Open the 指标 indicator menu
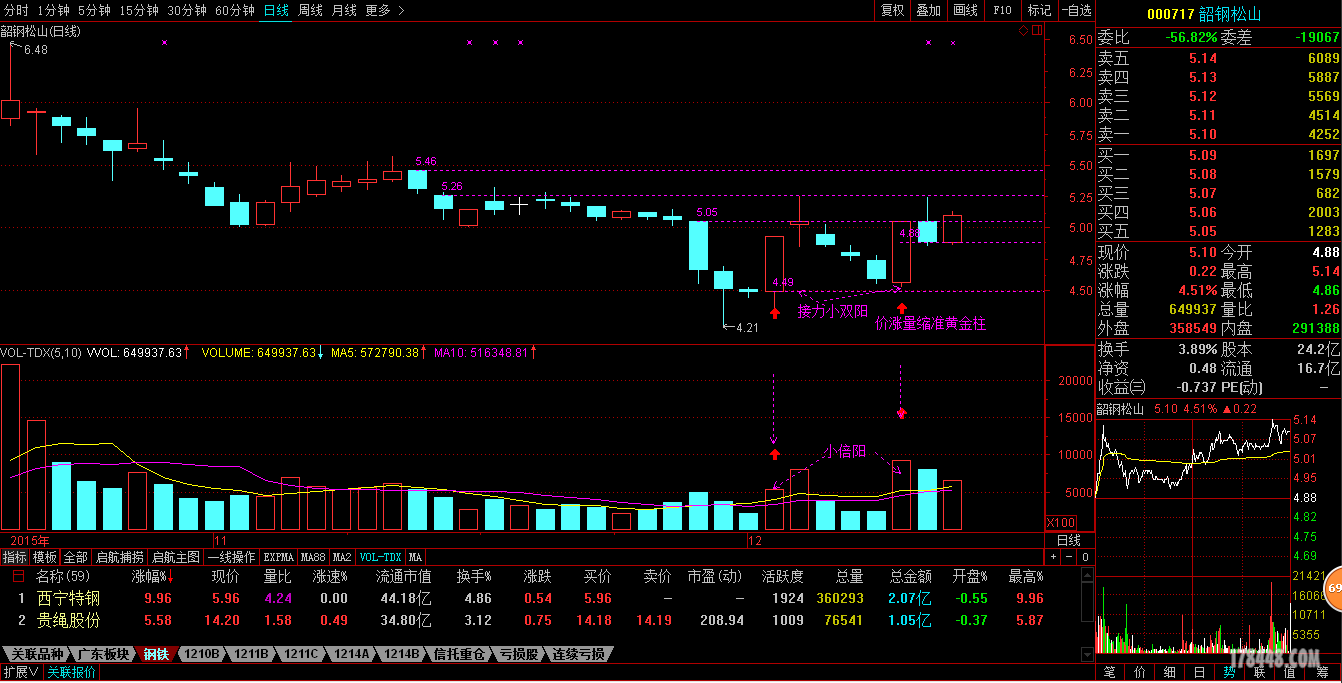The height and width of the screenshot is (683, 1342). [15, 557]
